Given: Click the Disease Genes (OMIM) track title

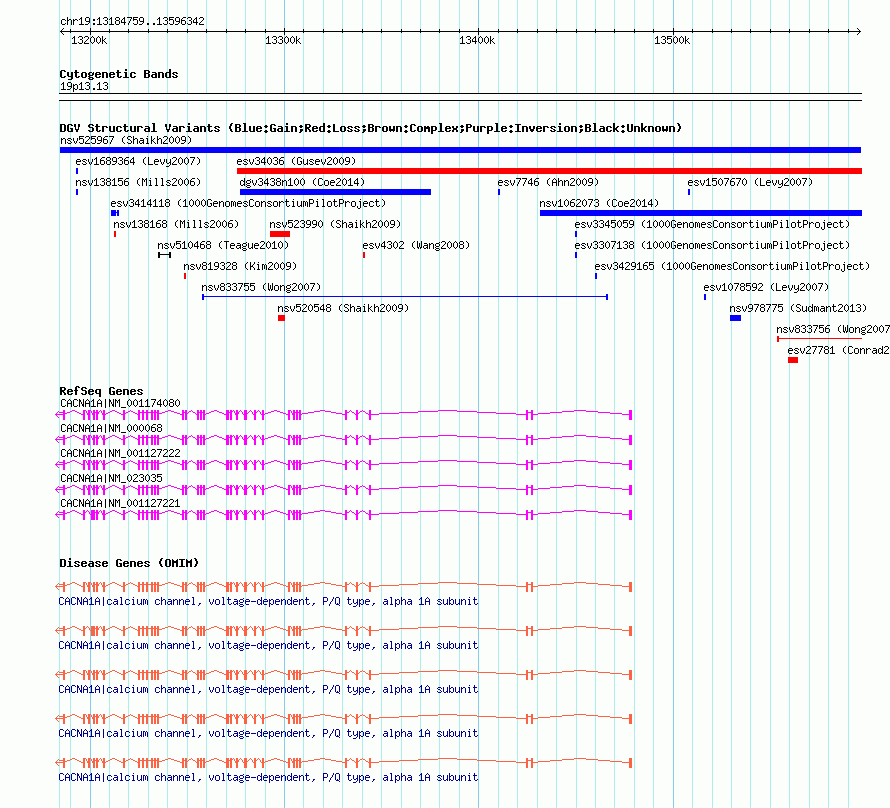Looking at the screenshot, I should [x=129, y=563].
